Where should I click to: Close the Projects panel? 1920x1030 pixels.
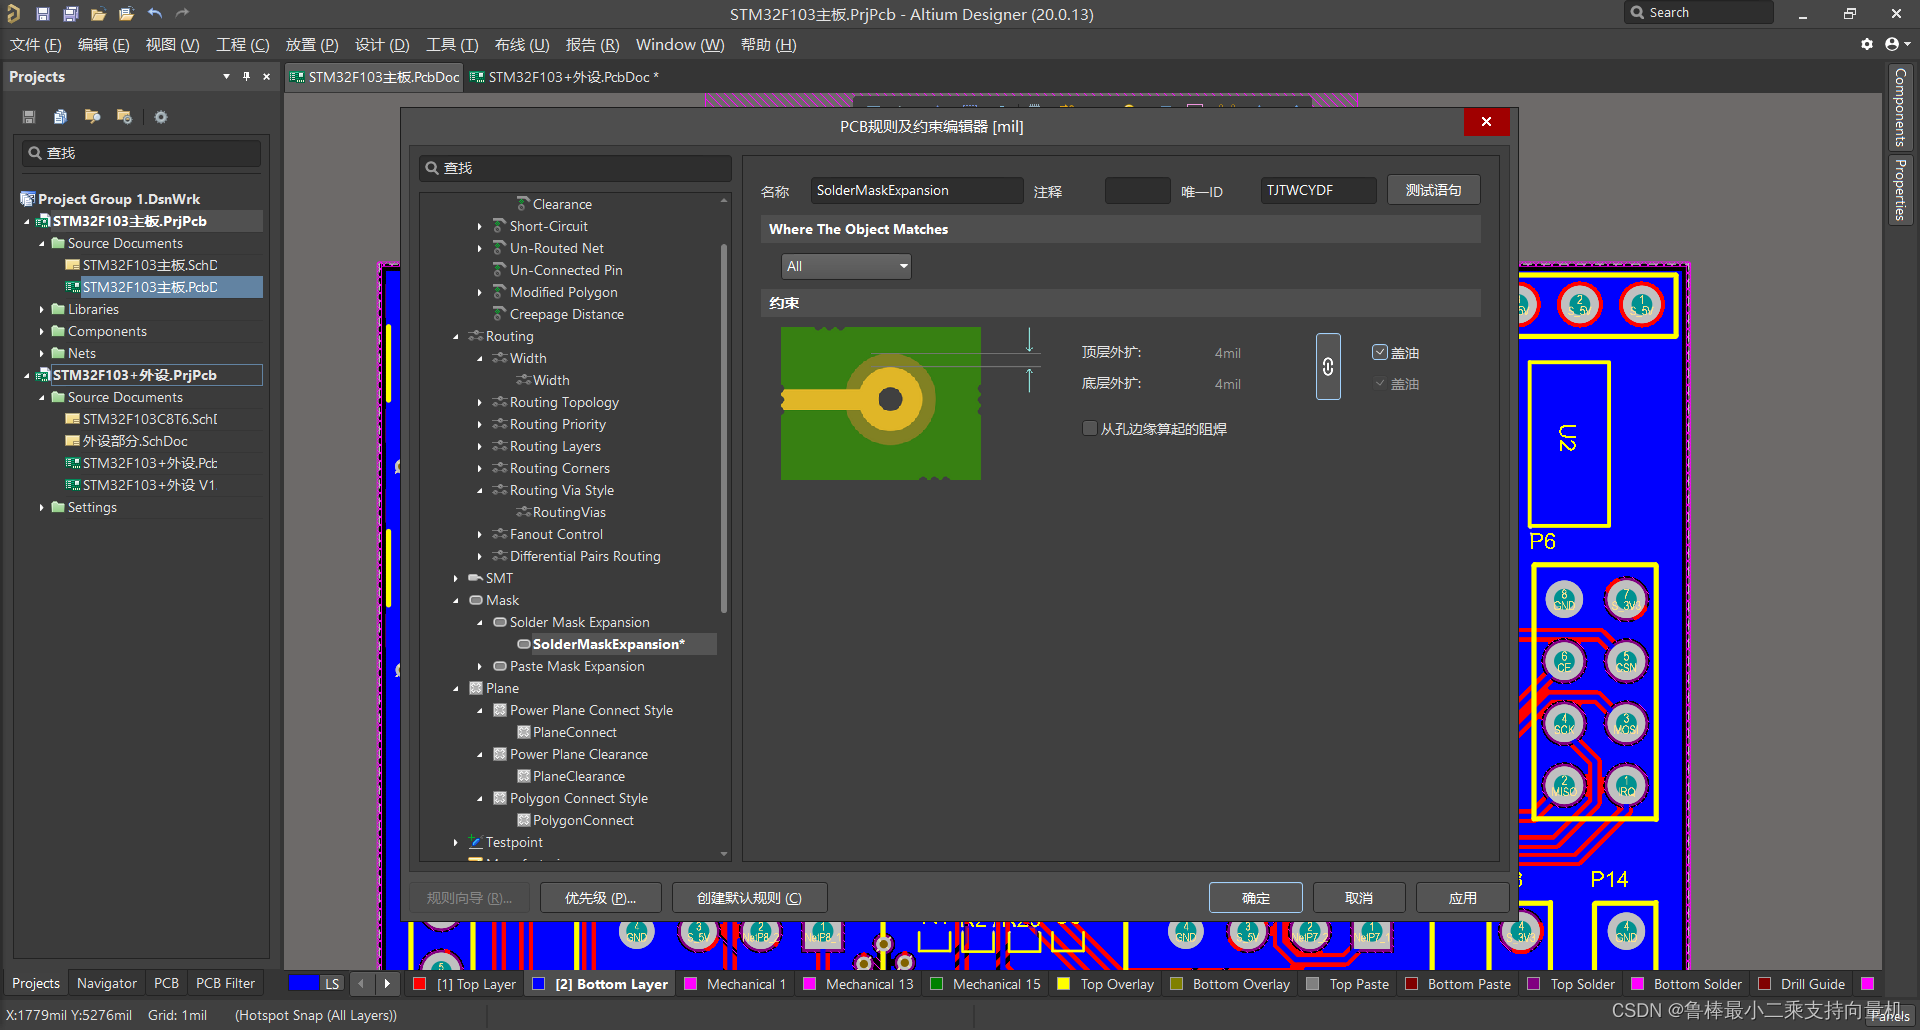click(266, 77)
